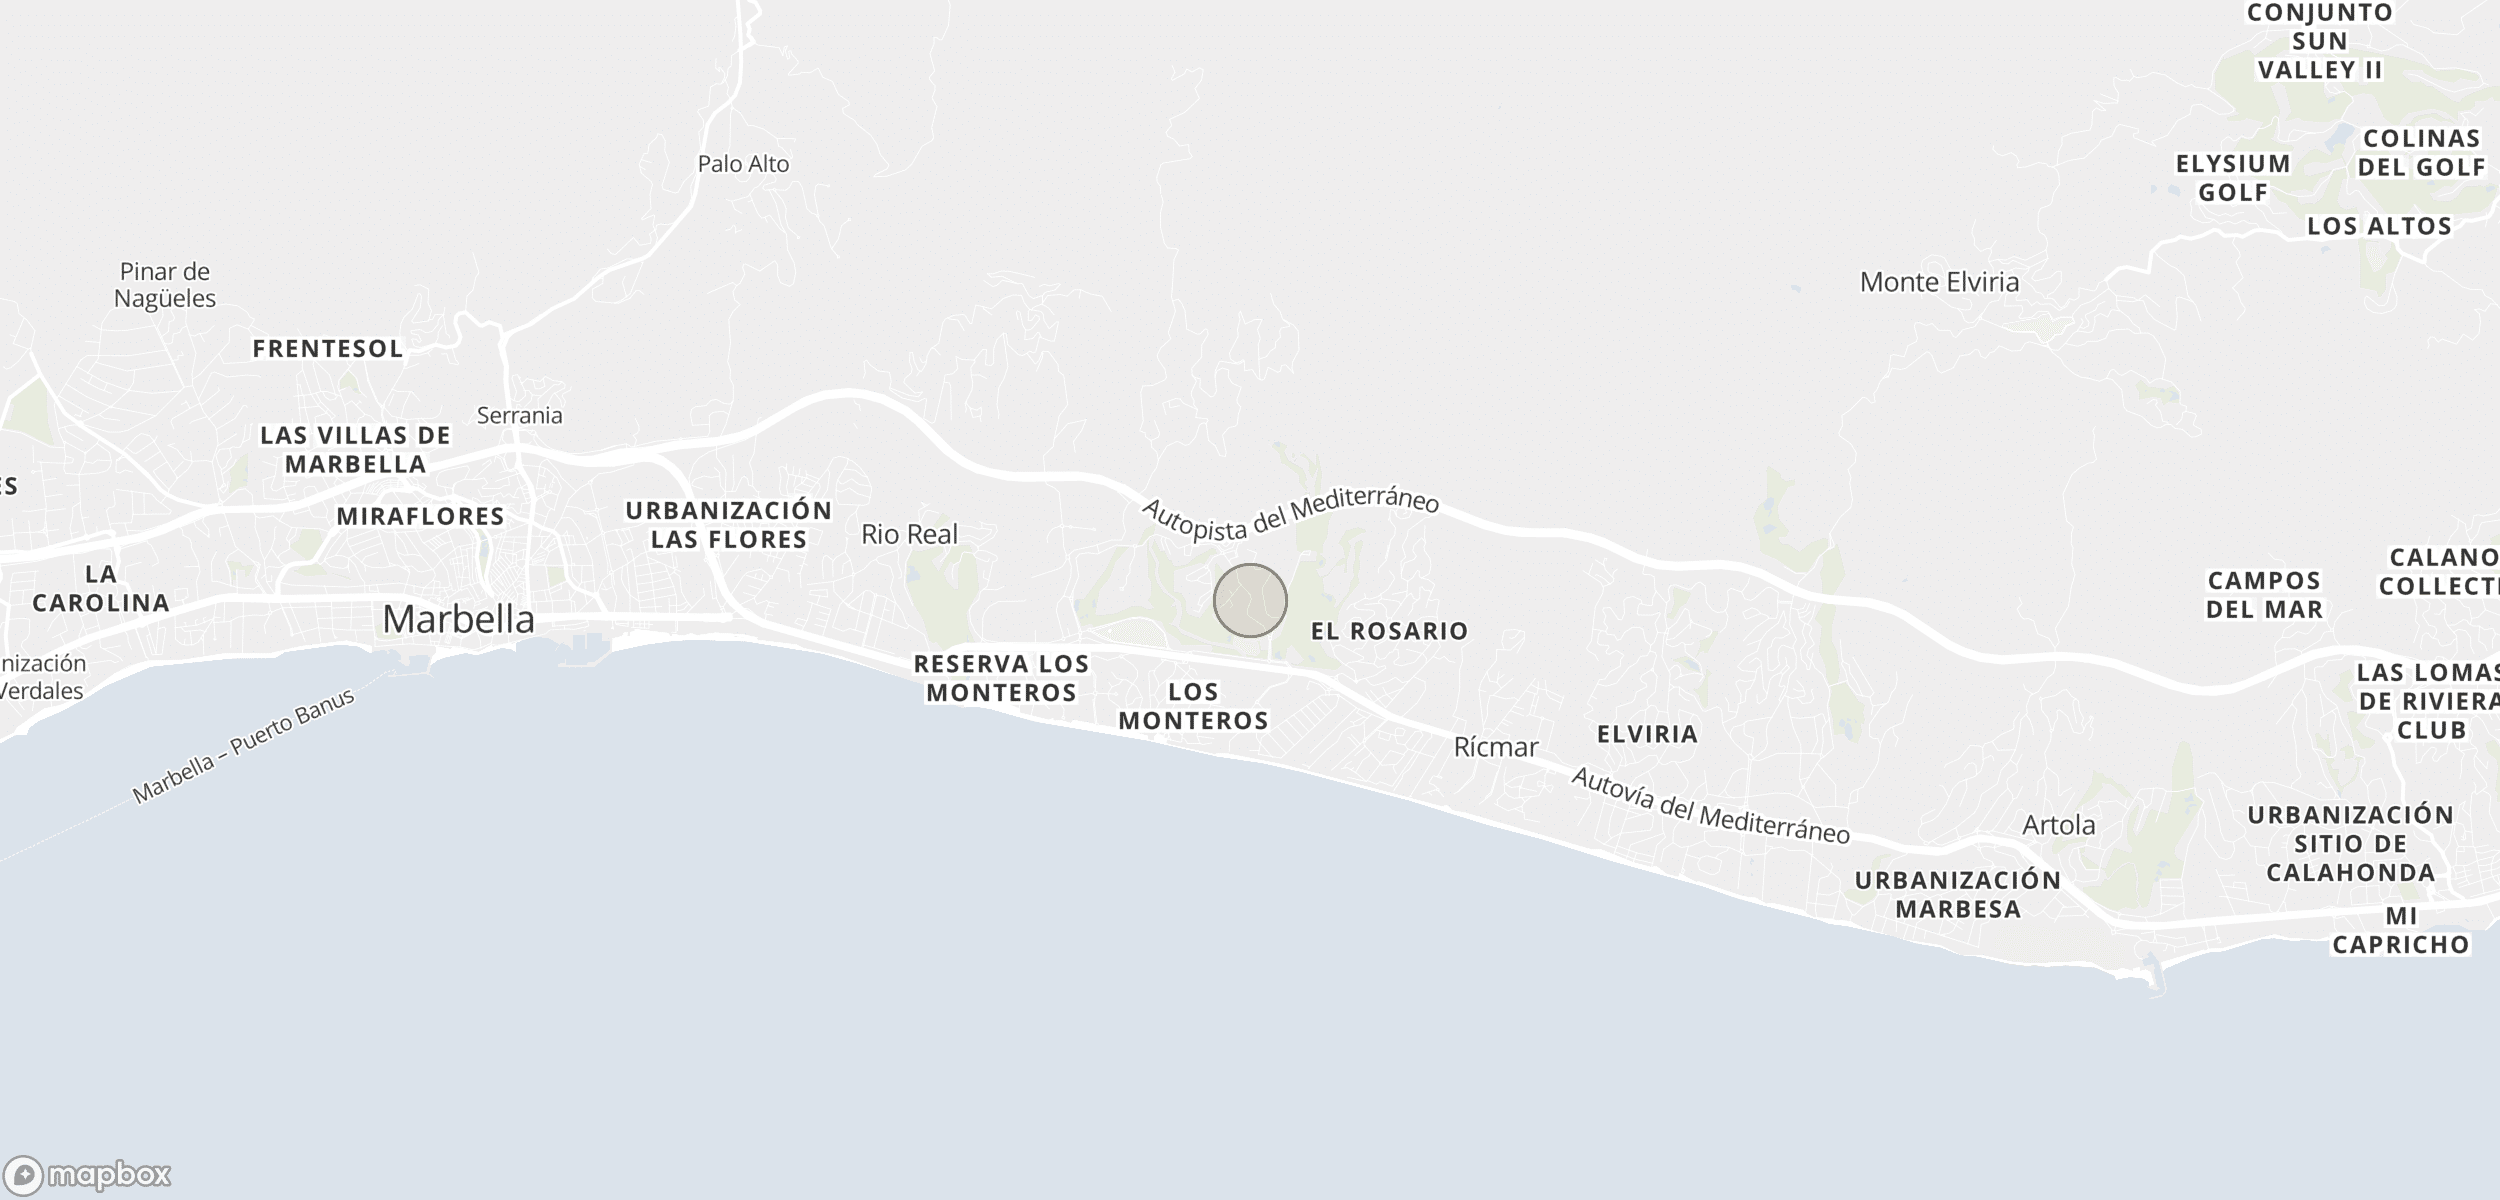Screen dimensions: 2500x1200
Task: Click the El Rosario neighborhood label
Action: pyautogui.click(x=1389, y=631)
